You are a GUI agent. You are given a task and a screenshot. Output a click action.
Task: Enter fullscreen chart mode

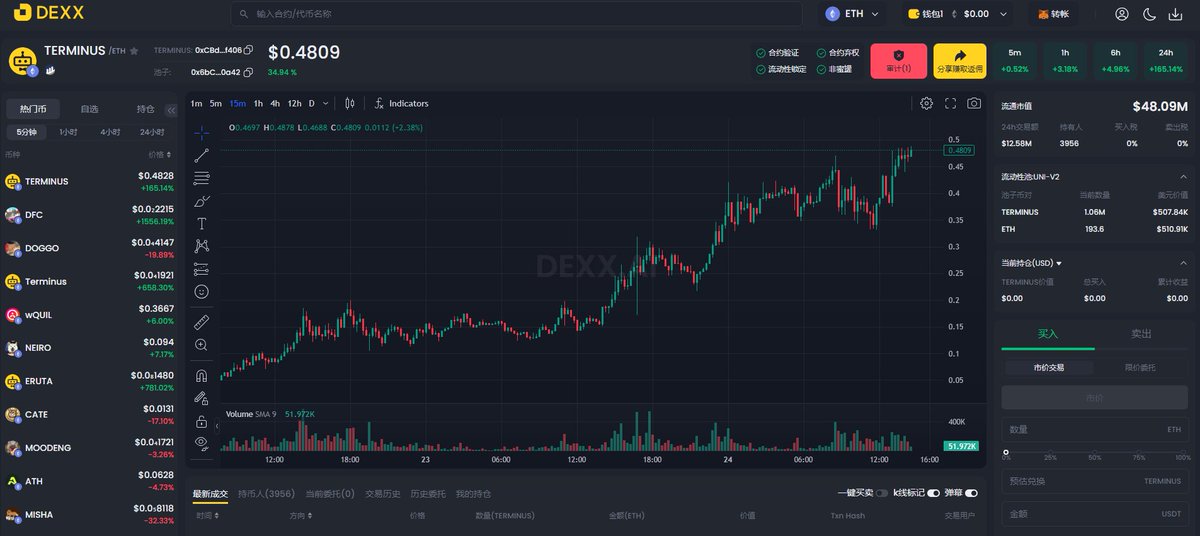950,103
